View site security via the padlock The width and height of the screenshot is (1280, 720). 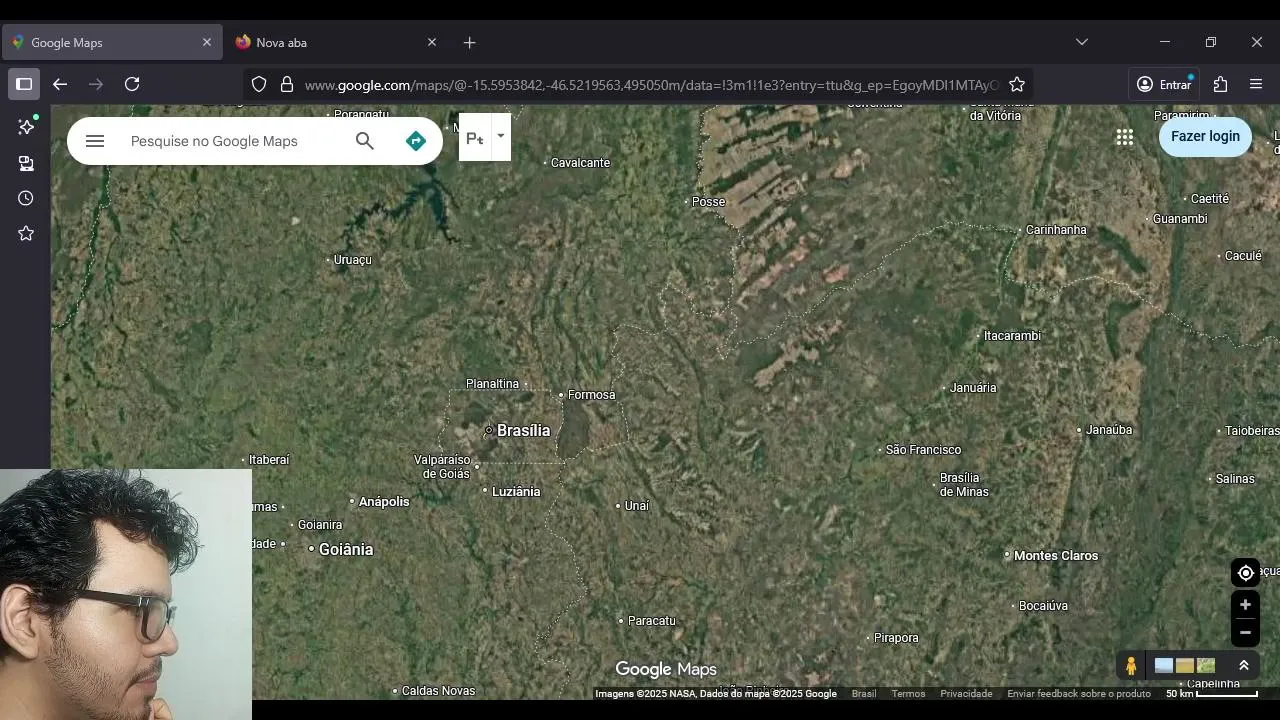[287, 85]
